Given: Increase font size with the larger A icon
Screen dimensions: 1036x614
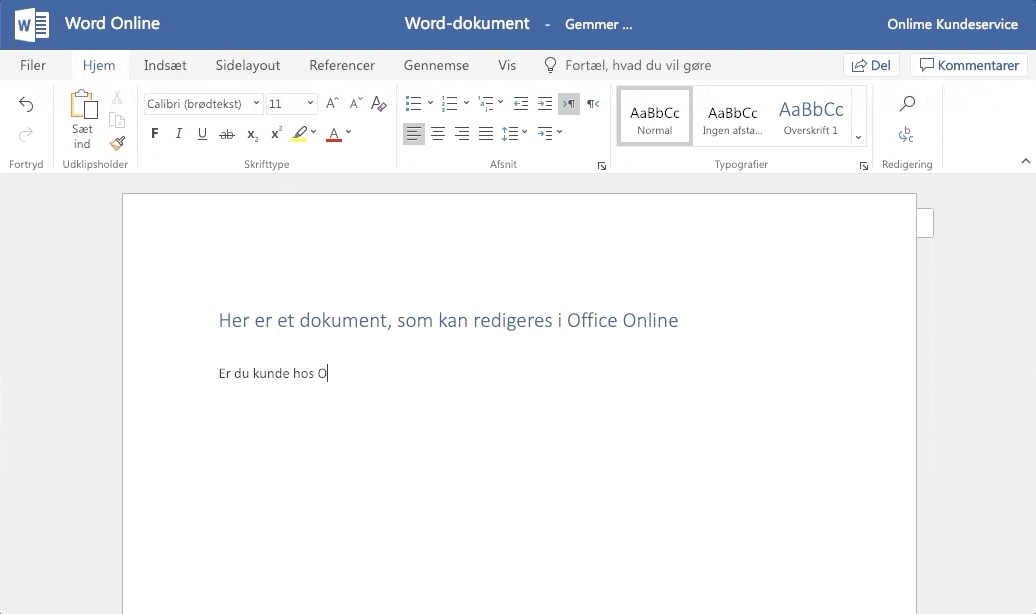Looking at the screenshot, I should [x=332, y=103].
